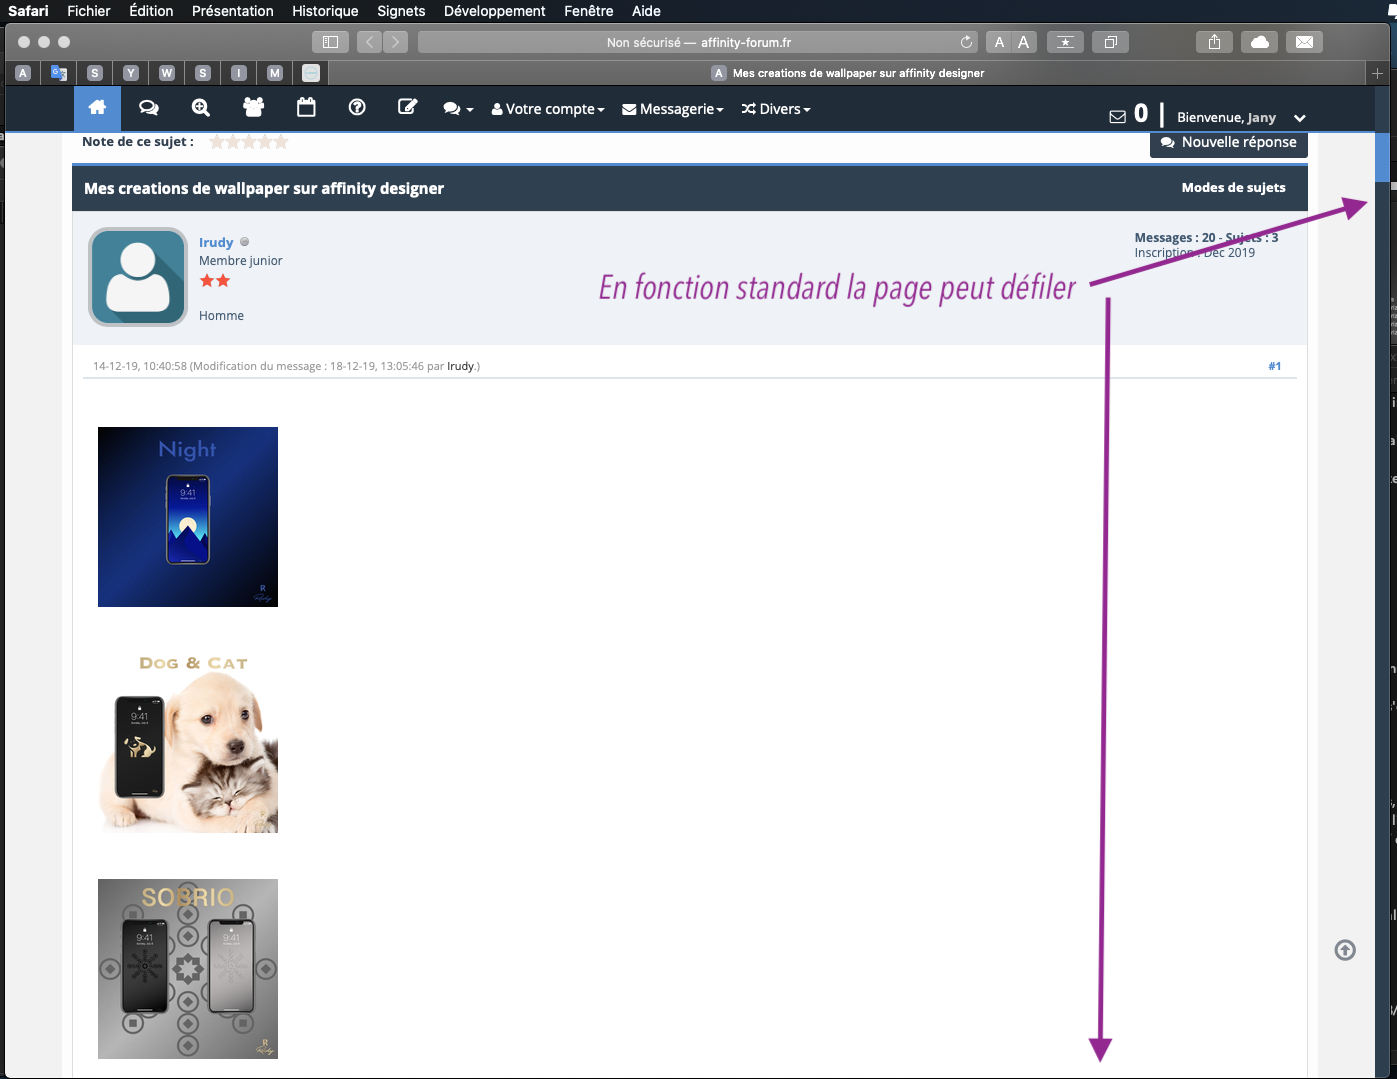Open iCloud tabs cloud button
The width and height of the screenshot is (1397, 1079).
(1260, 42)
